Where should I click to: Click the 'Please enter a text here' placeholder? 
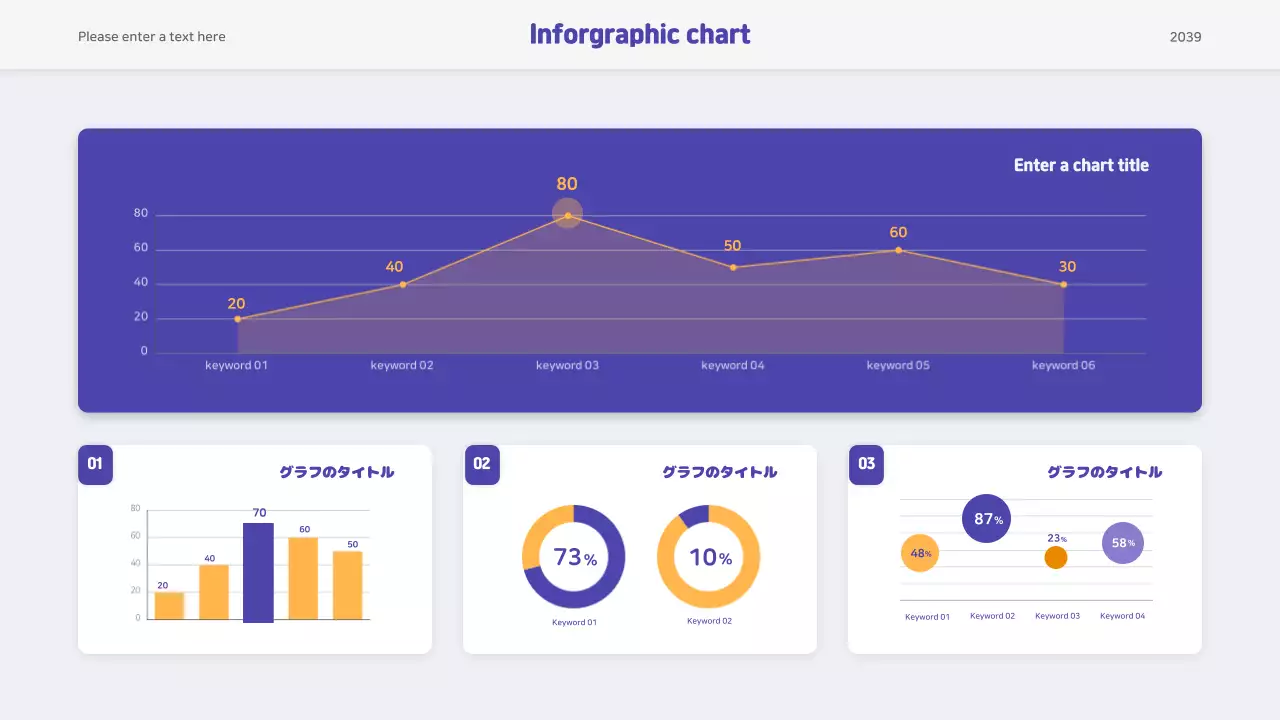click(x=152, y=37)
